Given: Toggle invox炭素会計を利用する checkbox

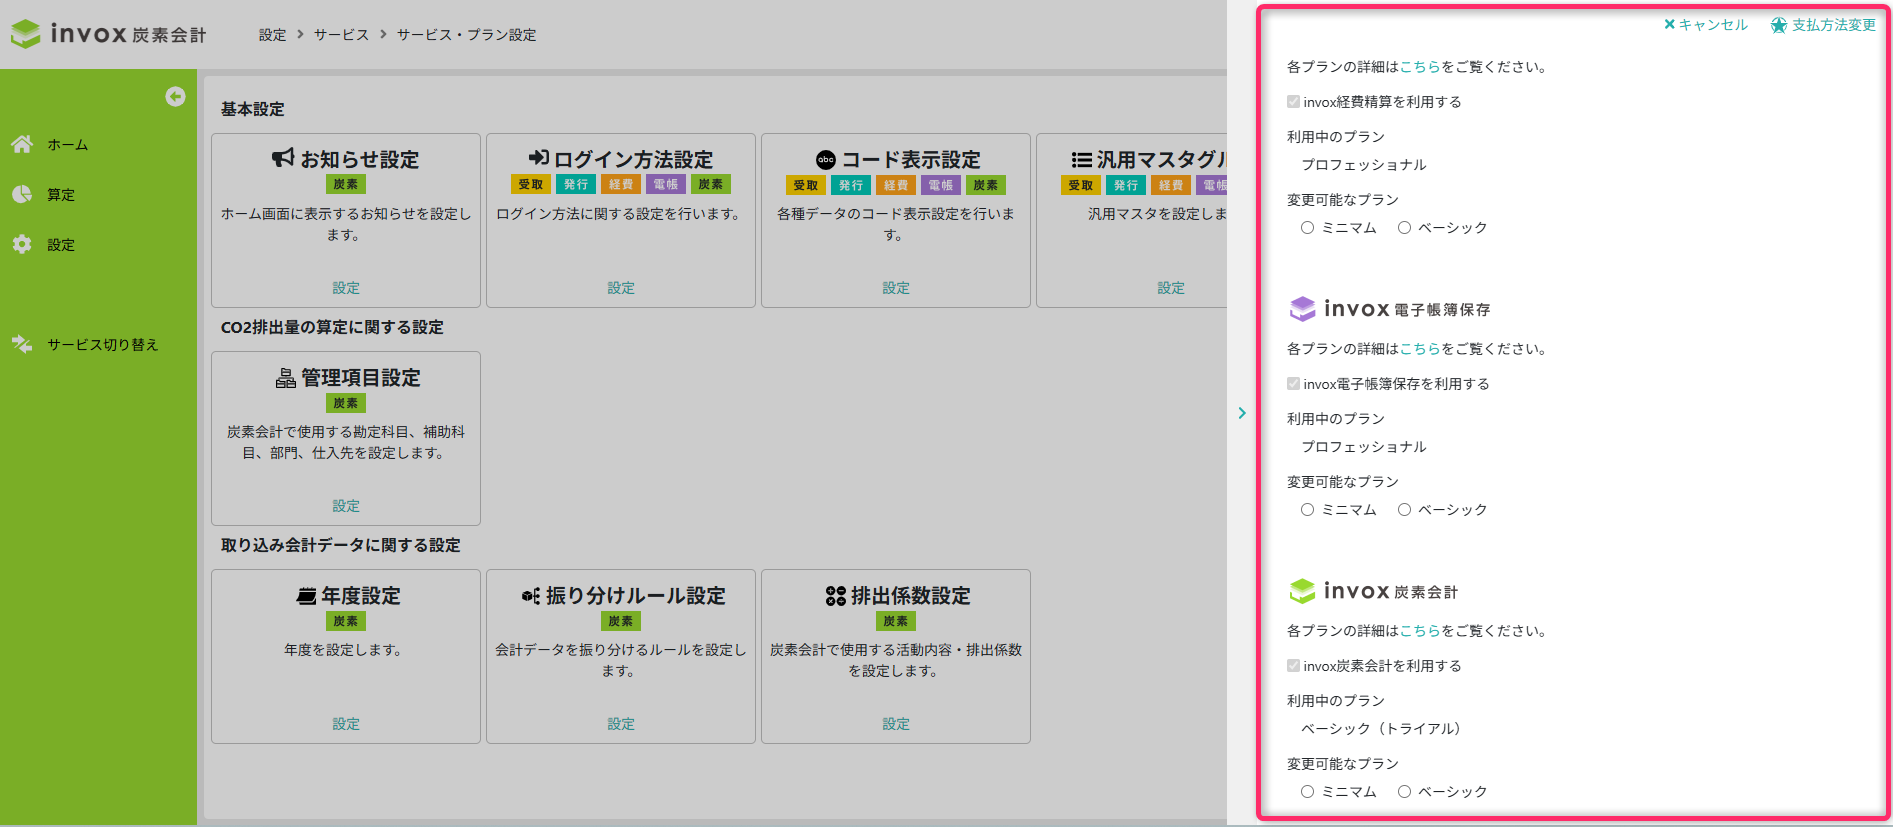Looking at the screenshot, I should (x=1293, y=665).
